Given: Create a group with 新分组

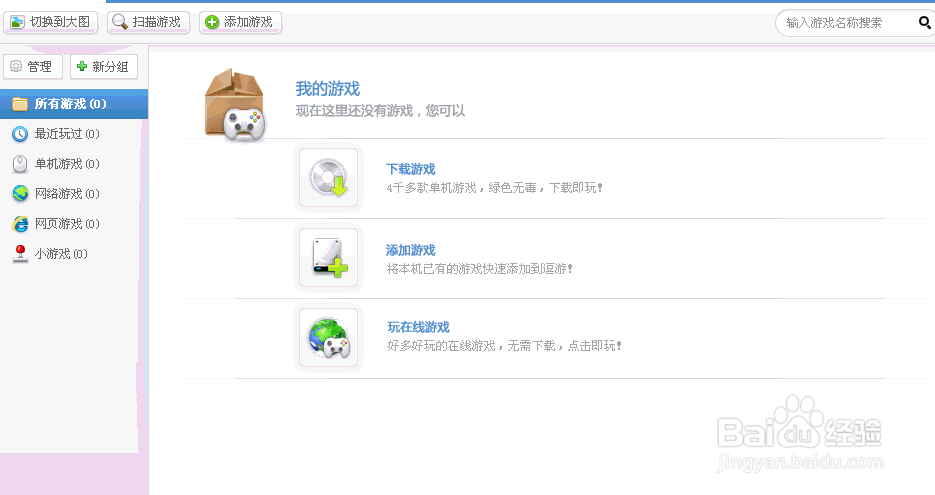Looking at the screenshot, I should (x=104, y=66).
